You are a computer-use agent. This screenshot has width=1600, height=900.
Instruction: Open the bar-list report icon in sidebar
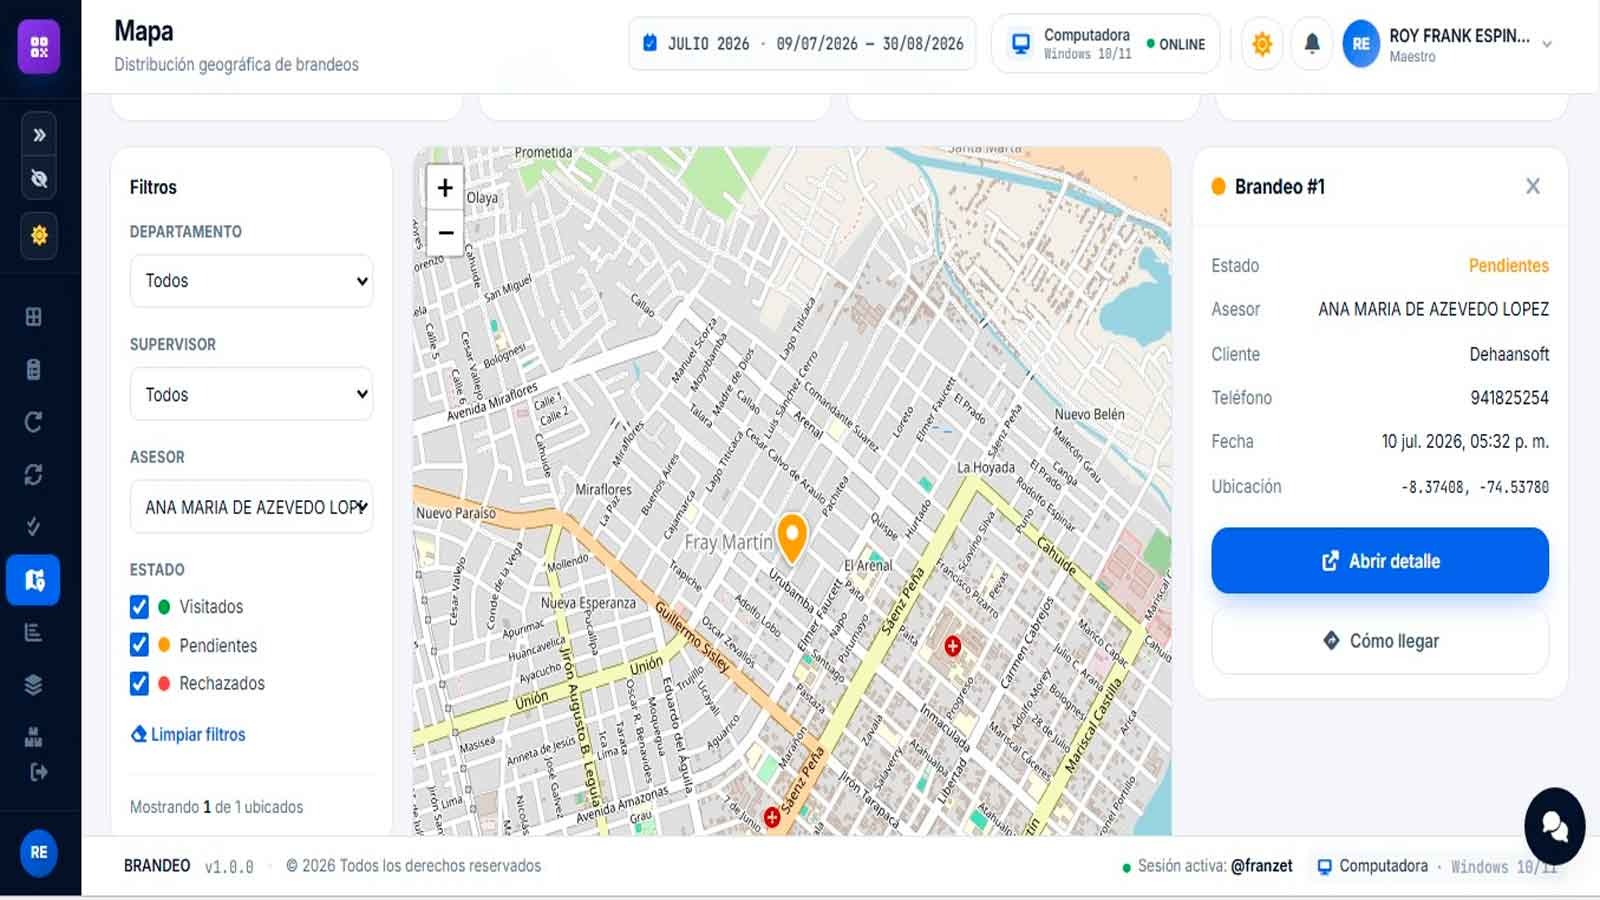33,632
